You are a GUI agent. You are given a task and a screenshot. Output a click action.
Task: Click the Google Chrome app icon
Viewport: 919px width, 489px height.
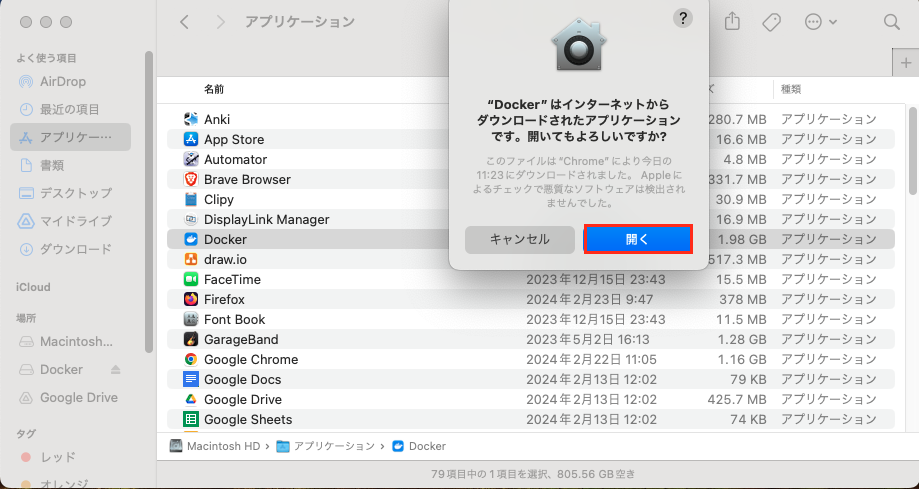pyautogui.click(x=191, y=359)
